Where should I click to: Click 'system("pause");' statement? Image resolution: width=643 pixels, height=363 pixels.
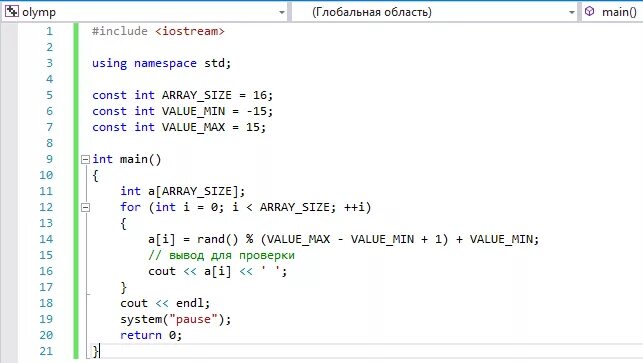[176, 319]
